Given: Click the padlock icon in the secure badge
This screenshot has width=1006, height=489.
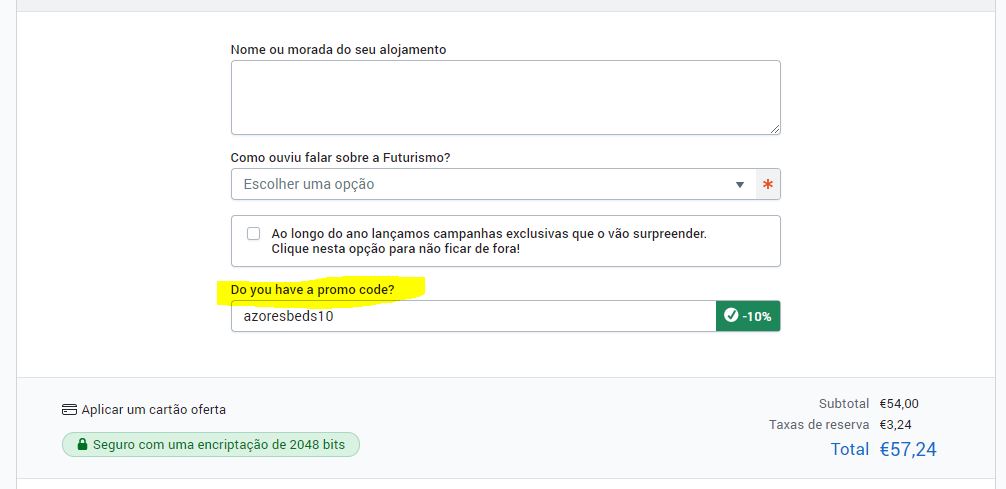Looking at the screenshot, I should coord(82,445).
